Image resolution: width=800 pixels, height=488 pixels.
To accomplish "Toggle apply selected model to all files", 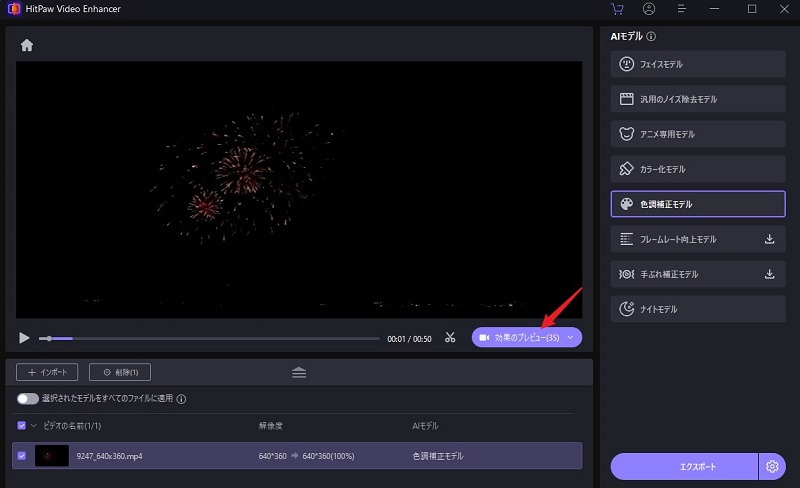I will 27,398.
